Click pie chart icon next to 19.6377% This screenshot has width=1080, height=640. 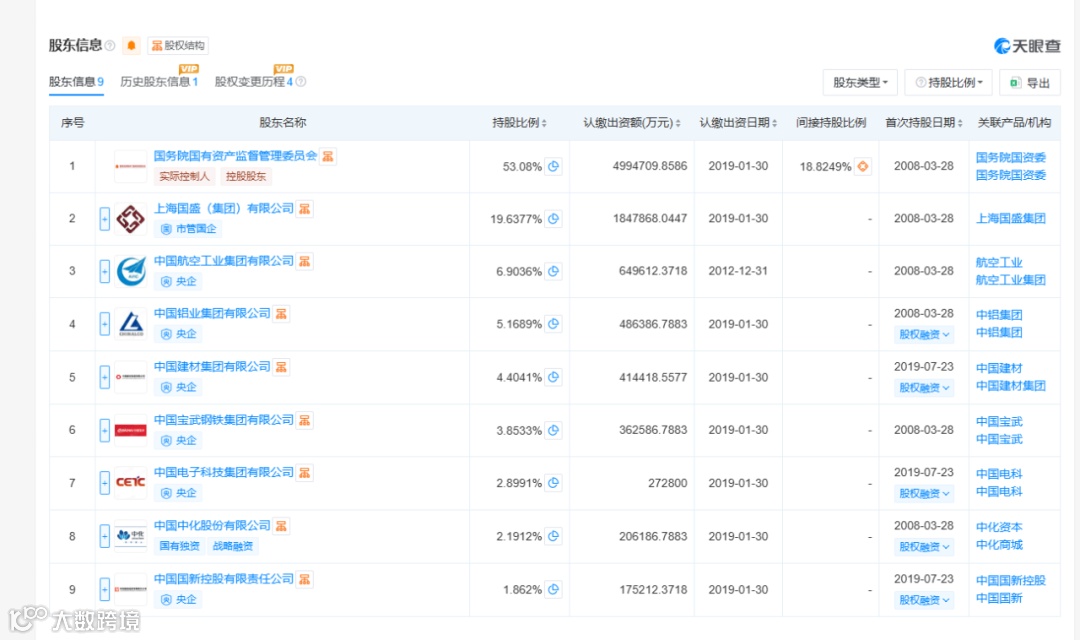click(553, 219)
